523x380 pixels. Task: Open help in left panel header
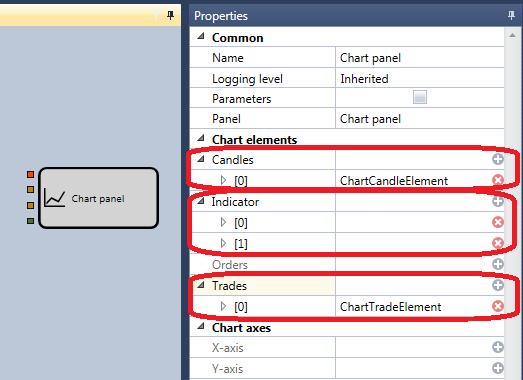pyautogui.click(x=156, y=15)
